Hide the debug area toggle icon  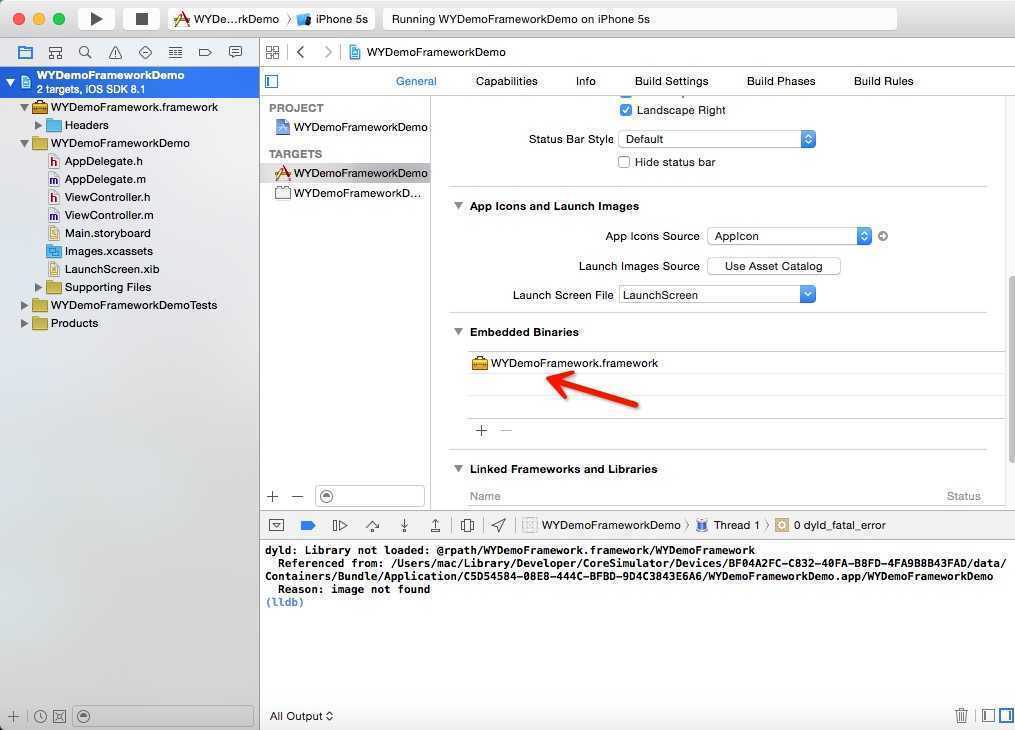click(x=276, y=525)
